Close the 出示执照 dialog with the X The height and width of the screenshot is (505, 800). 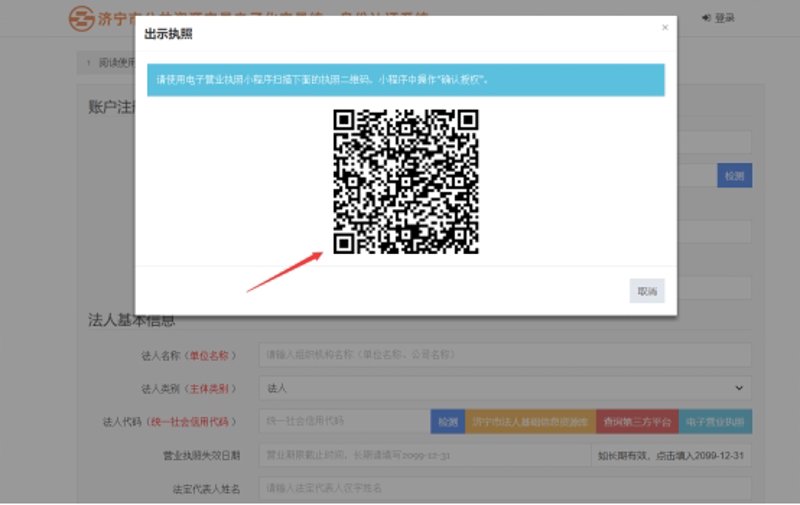(x=665, y=27)
